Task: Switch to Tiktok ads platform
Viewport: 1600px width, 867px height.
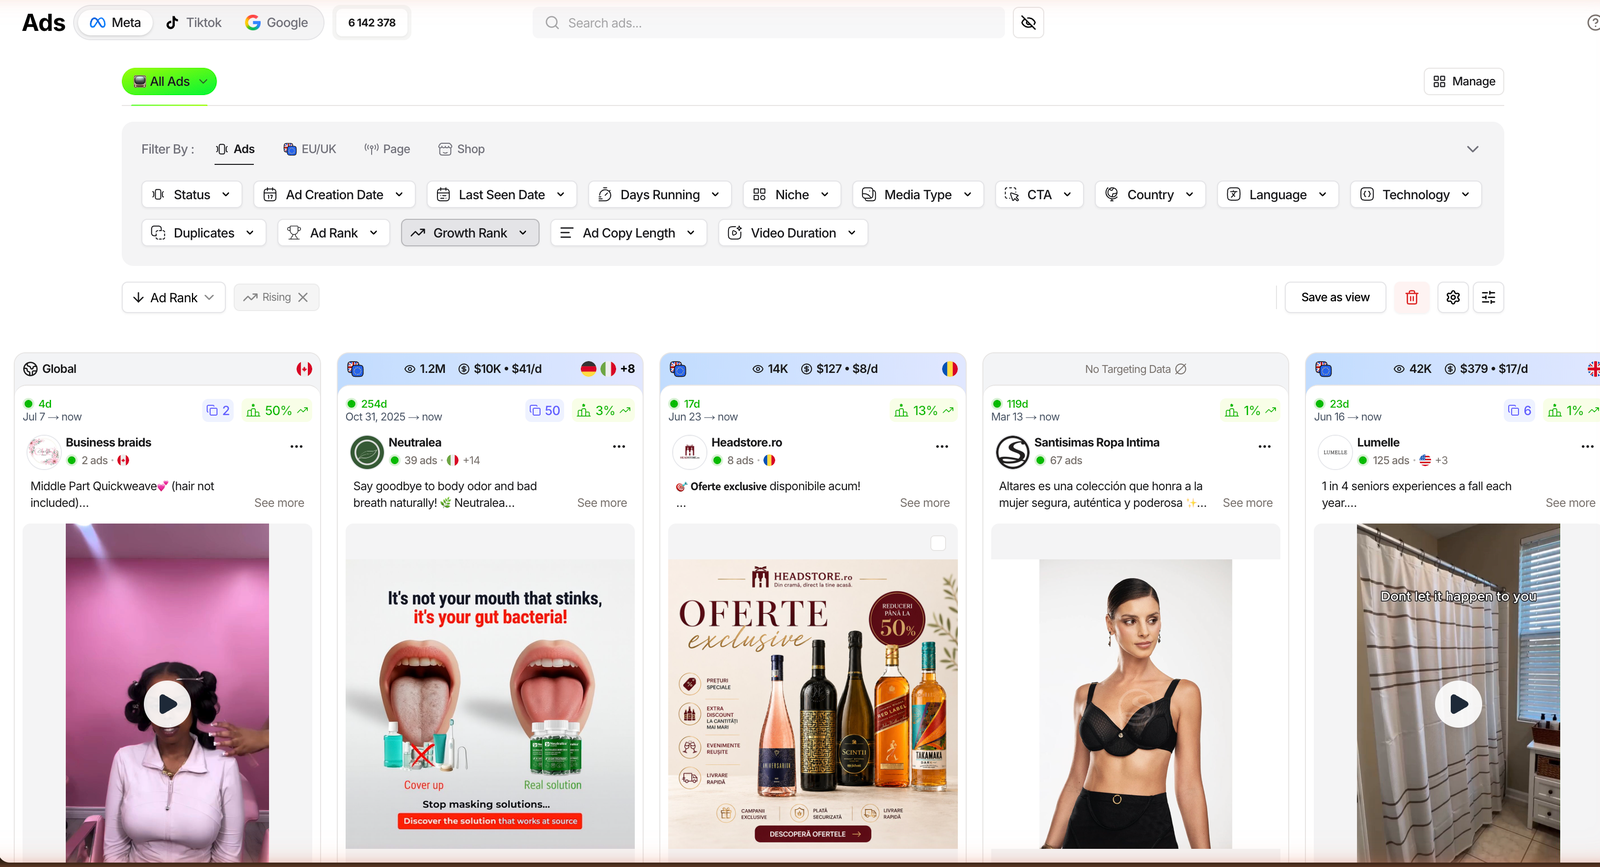Action: pos(194,22)
